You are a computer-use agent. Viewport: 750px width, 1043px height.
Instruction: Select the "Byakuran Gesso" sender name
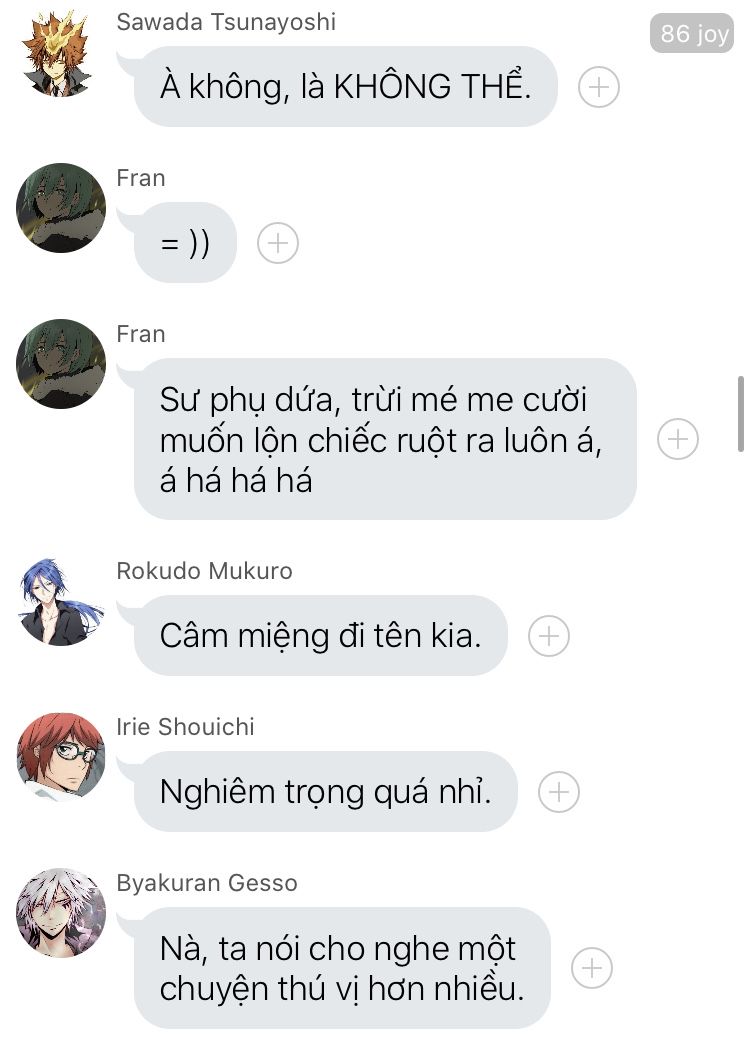point(207,883)
